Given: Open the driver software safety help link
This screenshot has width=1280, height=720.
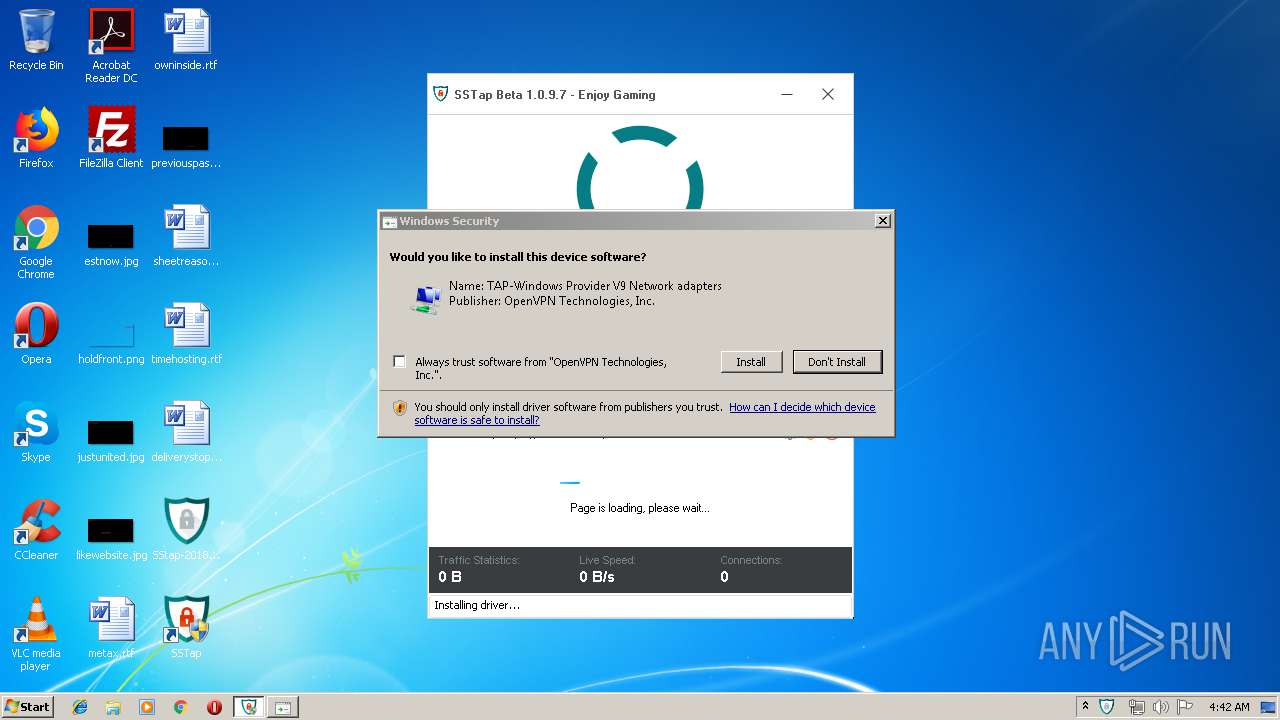Looking at the screenshot, I should pyautogui.click(x=645, y=413).
